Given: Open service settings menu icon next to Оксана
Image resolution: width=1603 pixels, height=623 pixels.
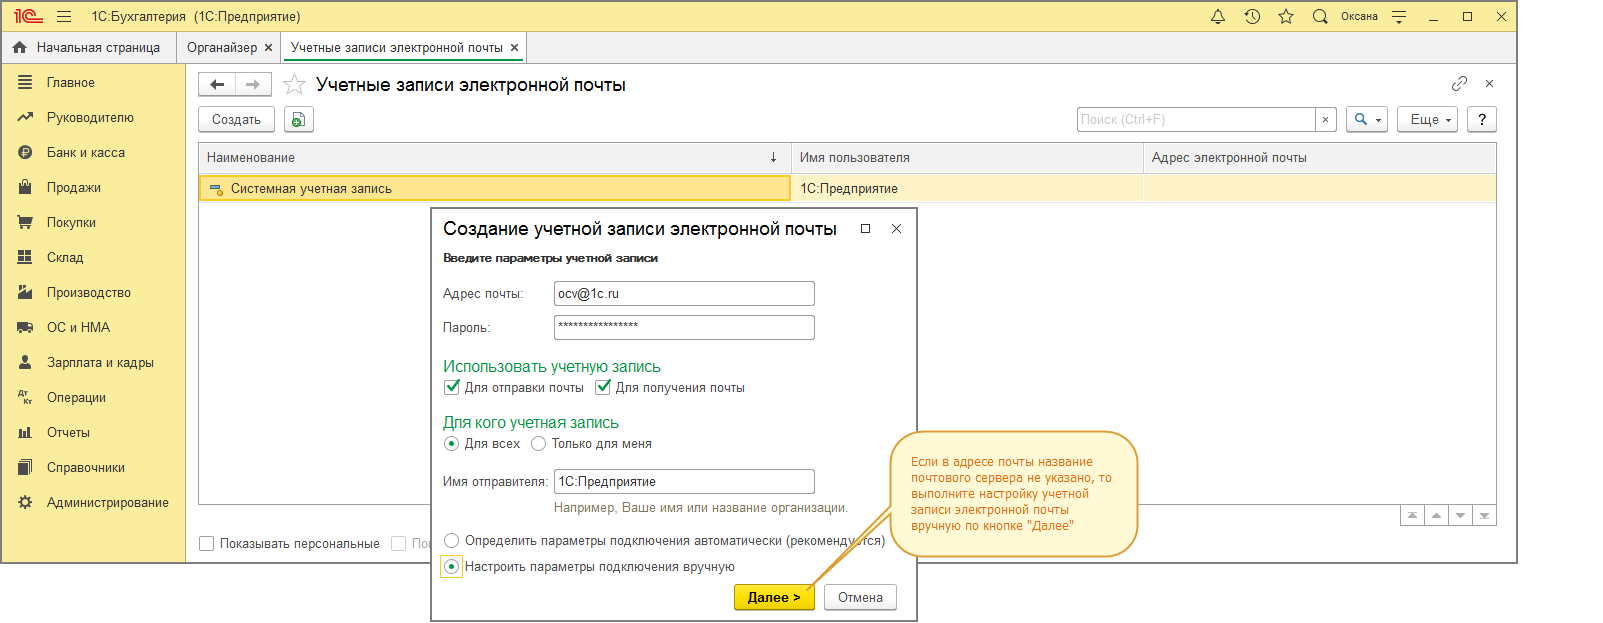Looking at the screenshot, I should point(1399,16).
